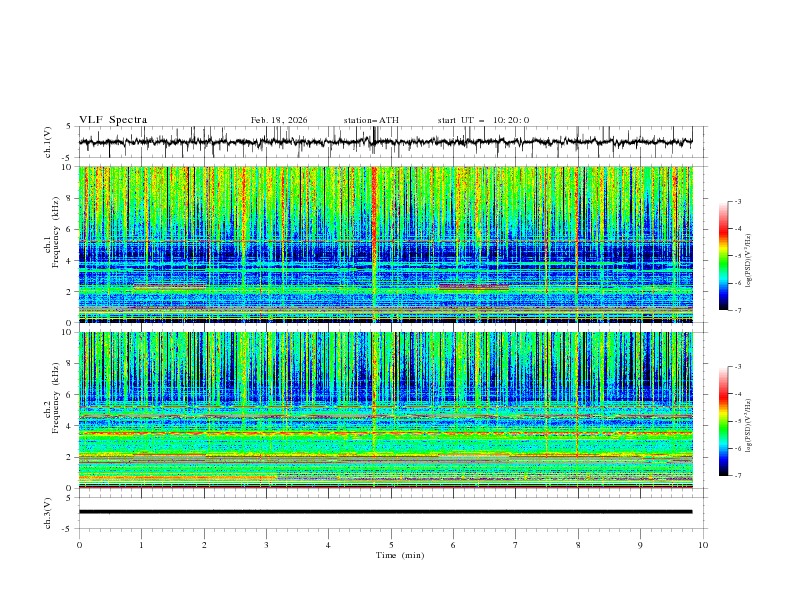Image resolution: width=792 pixels, height=612 pixels.
Task: Click the time axis tick label "5"
Action: [391, 545]
